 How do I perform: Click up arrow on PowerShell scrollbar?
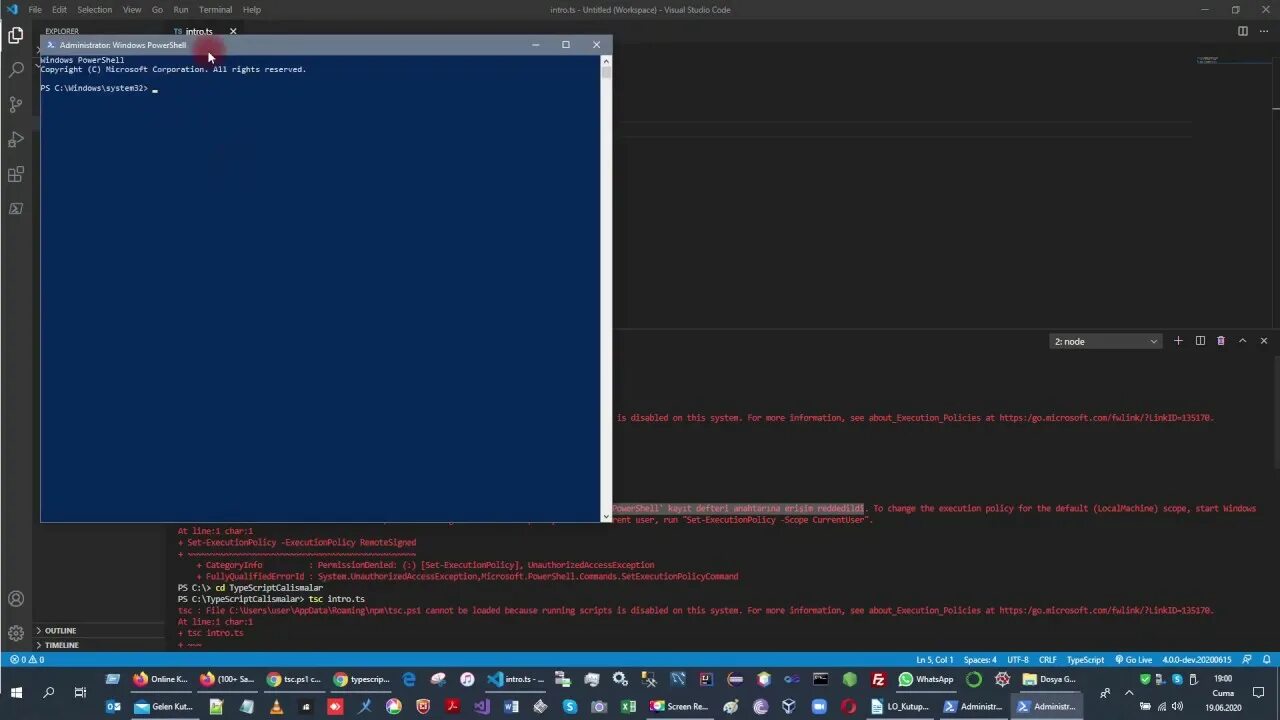coord(605,60)
